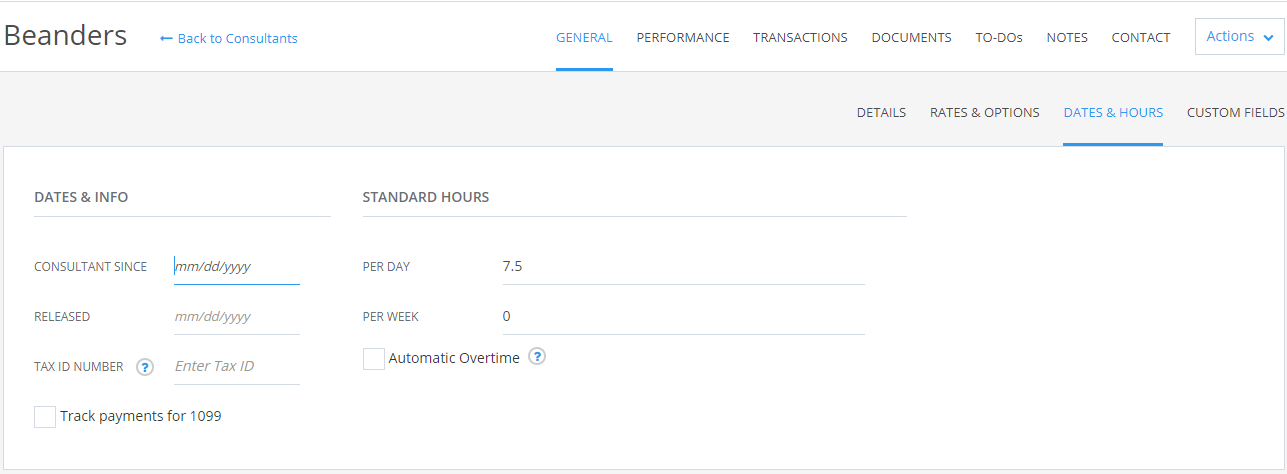Edit the Per Day hours field

click(x=682, y=267)
